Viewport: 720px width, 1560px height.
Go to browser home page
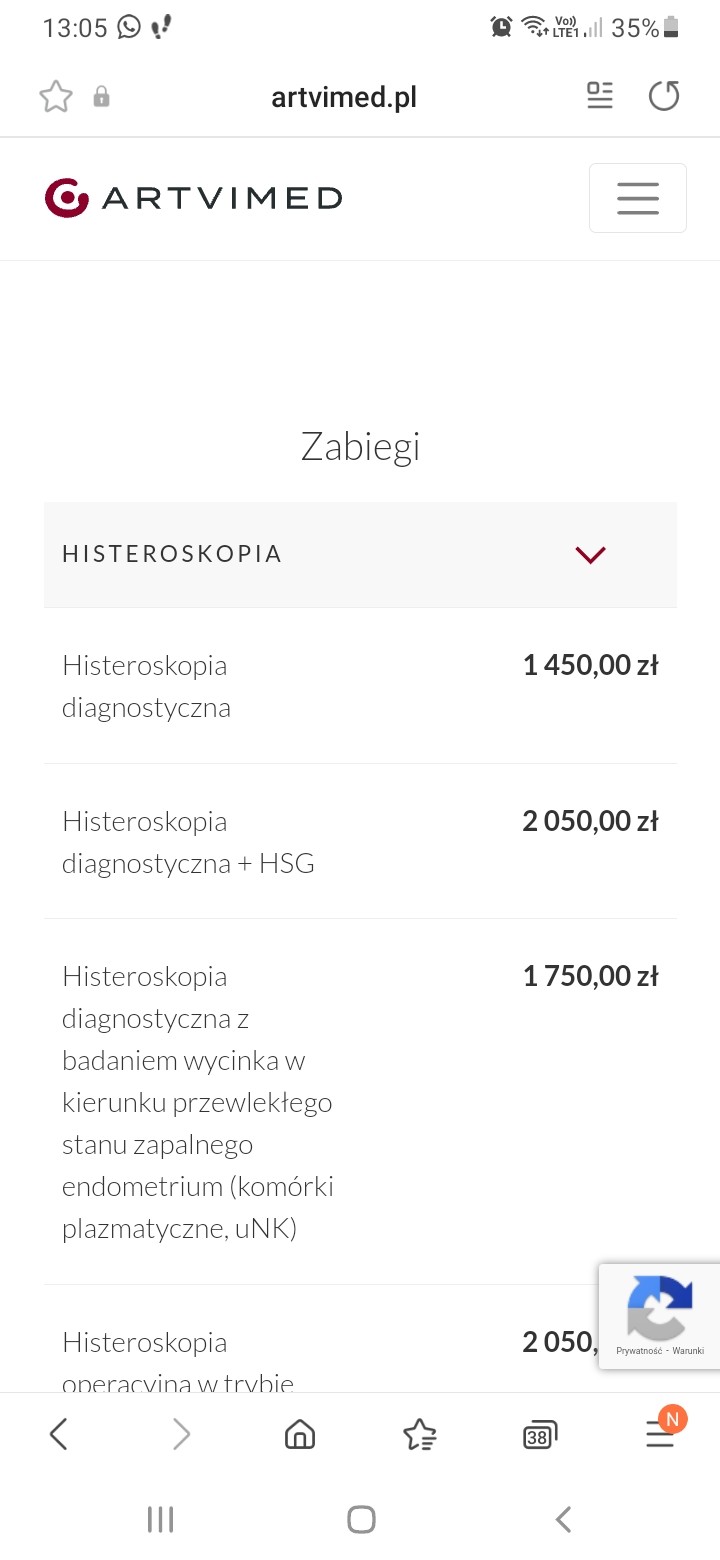299,1435
